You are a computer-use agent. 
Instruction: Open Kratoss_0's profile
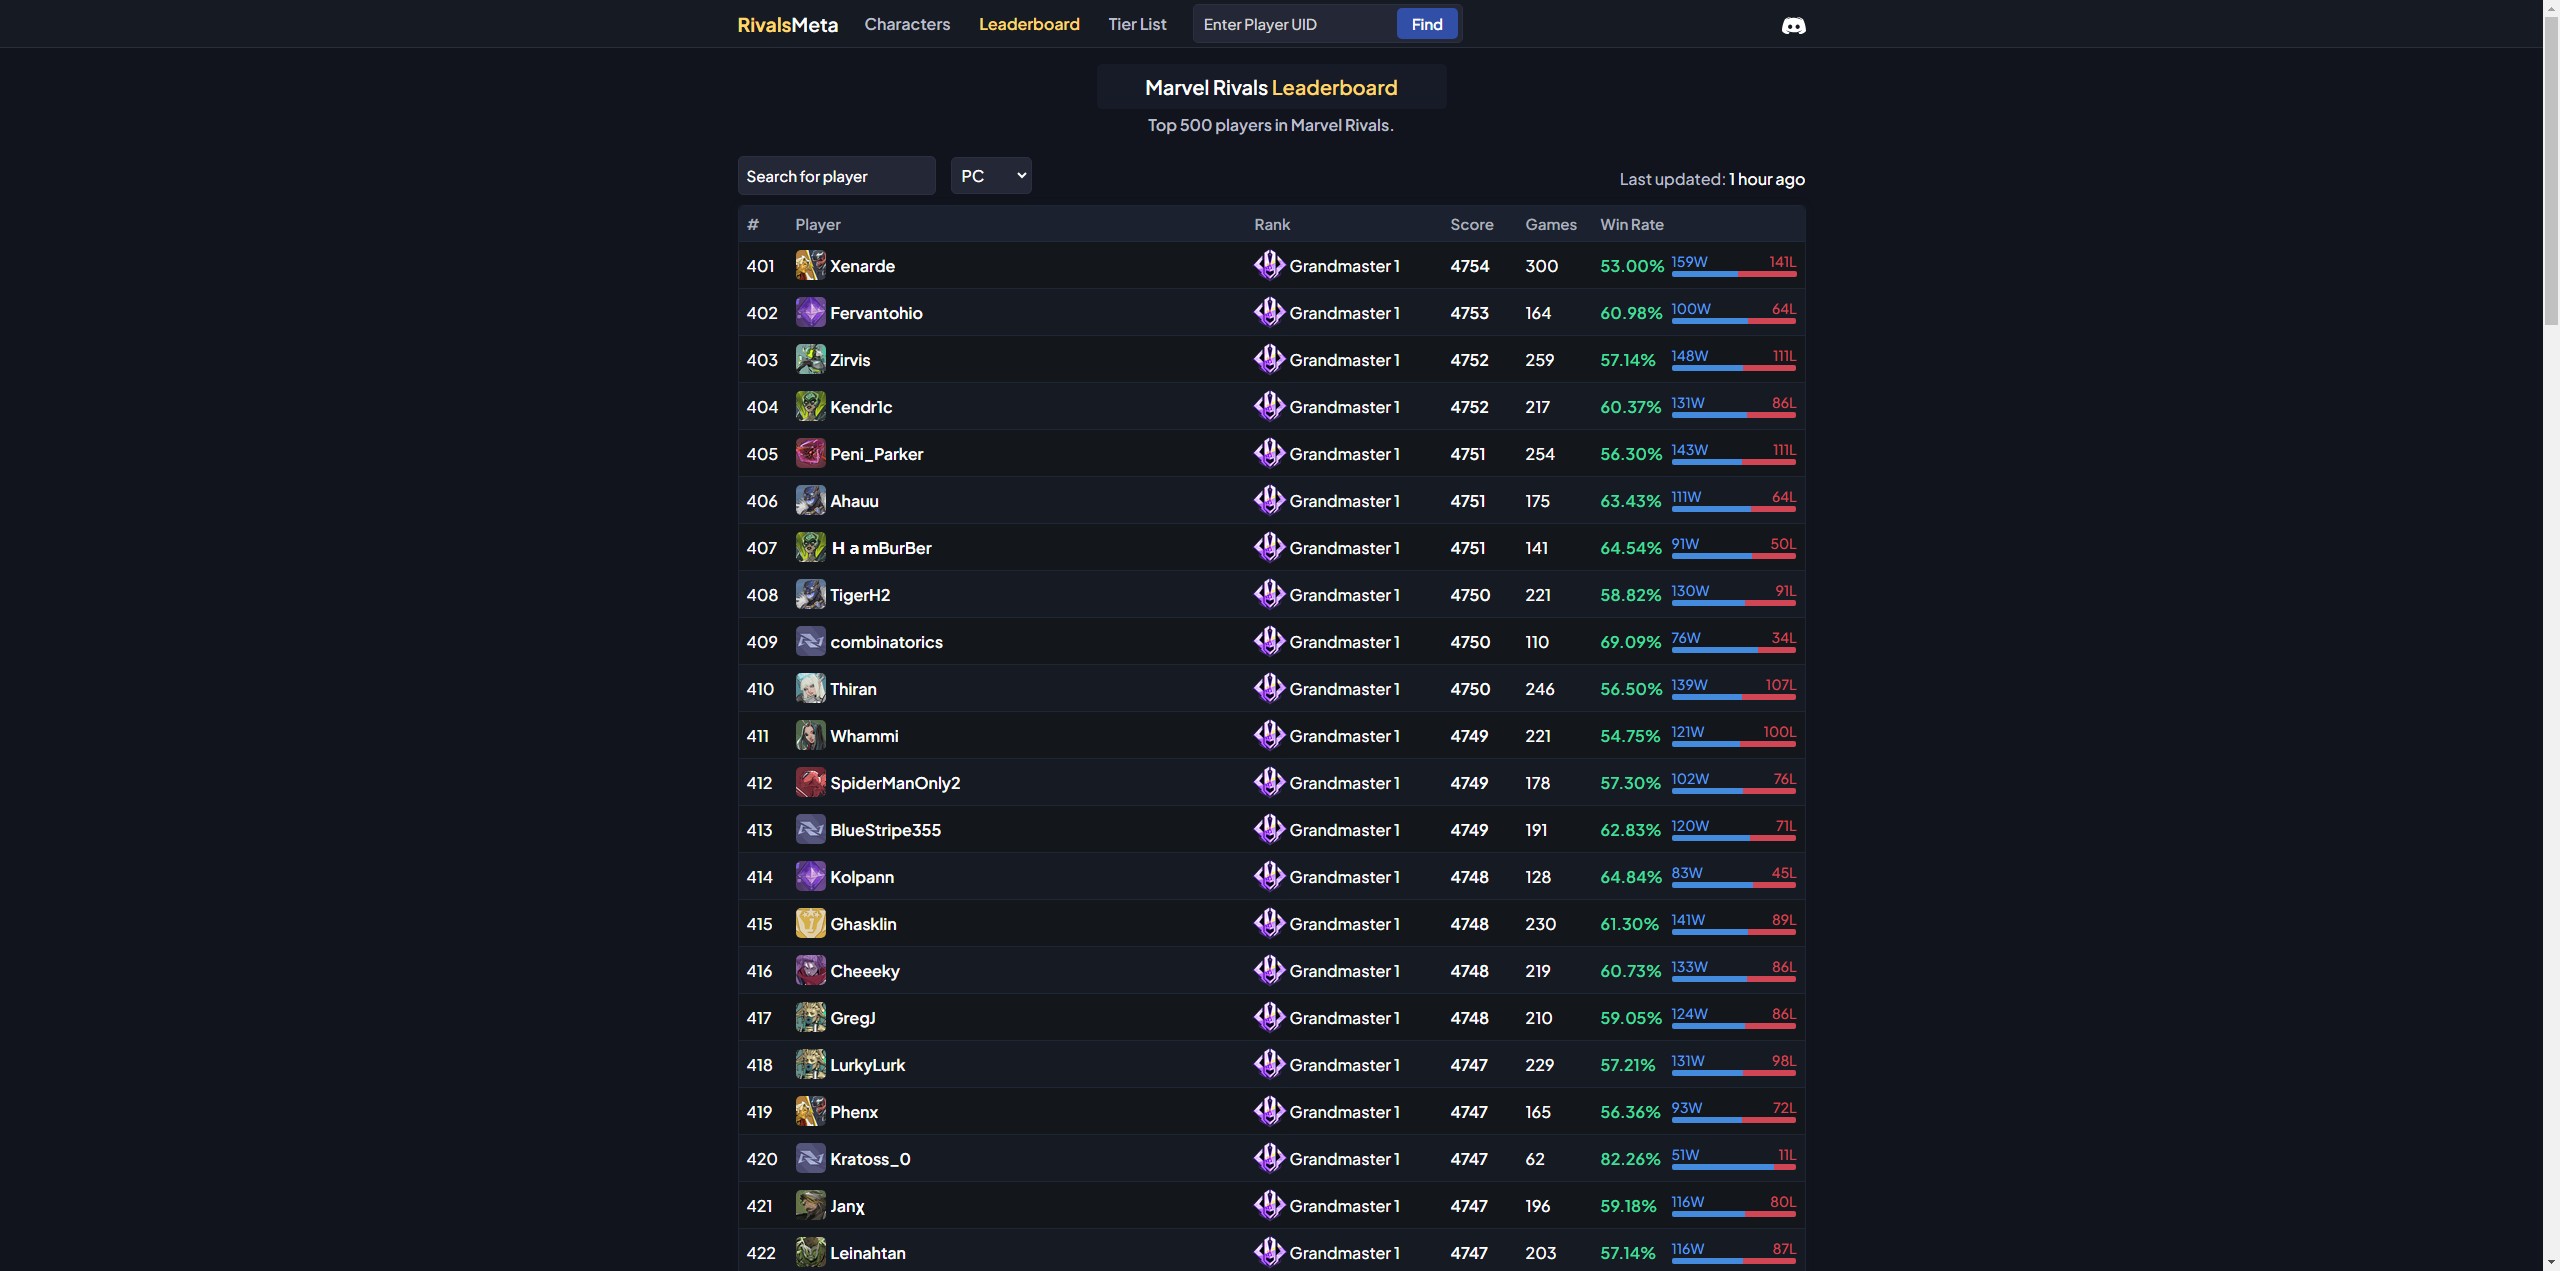pos(870,1158)
